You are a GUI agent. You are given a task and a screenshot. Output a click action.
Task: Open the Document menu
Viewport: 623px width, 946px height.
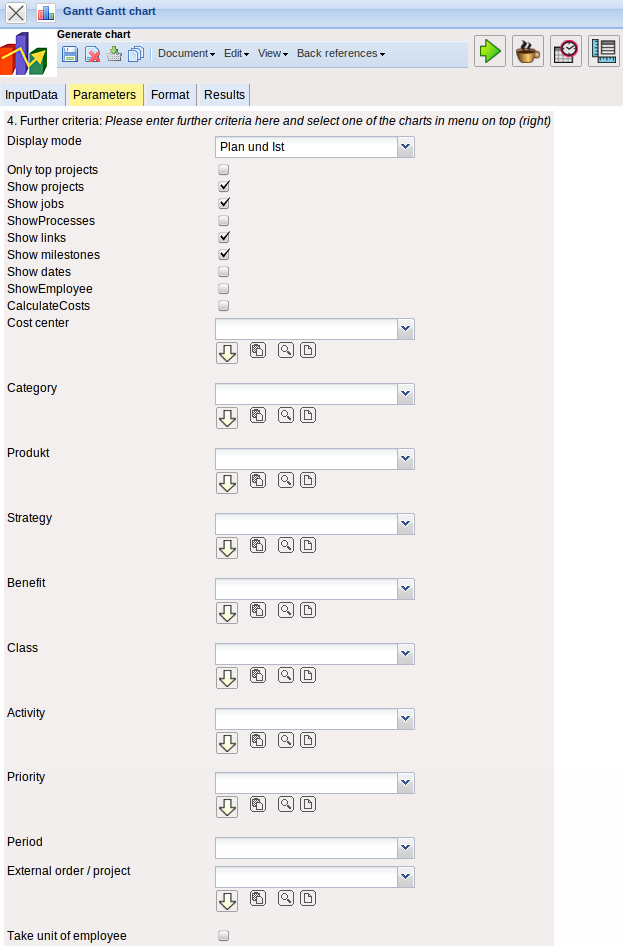[x=186, y=54]
